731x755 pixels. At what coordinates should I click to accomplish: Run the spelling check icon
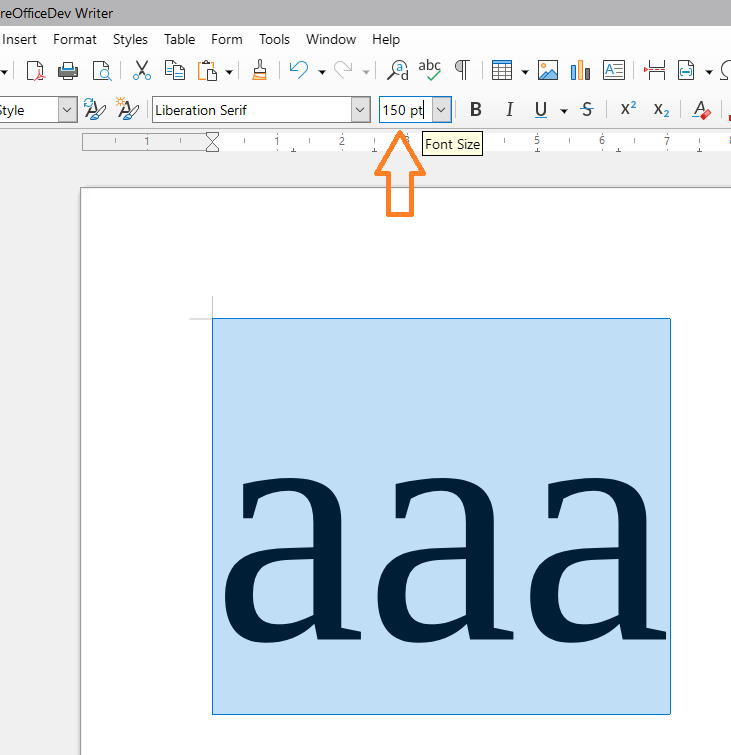click(430, 70)
